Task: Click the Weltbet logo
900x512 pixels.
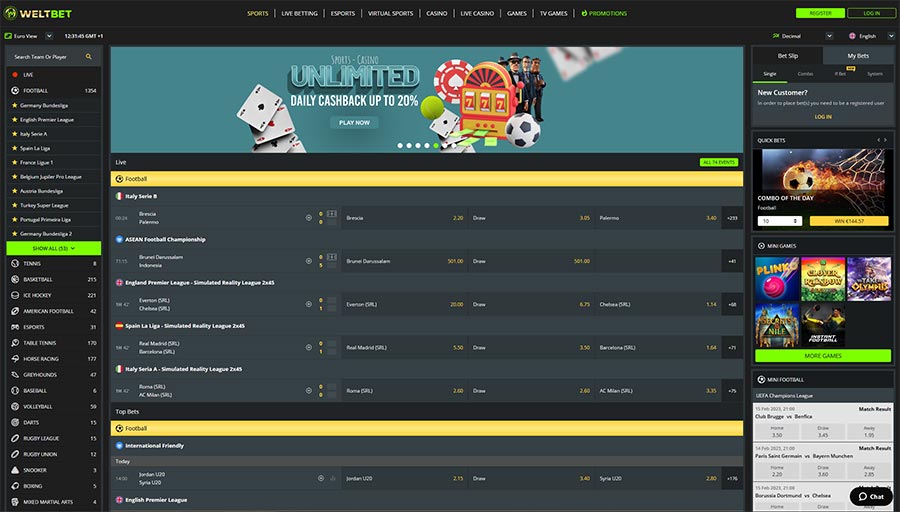Action: coord(38,13)
